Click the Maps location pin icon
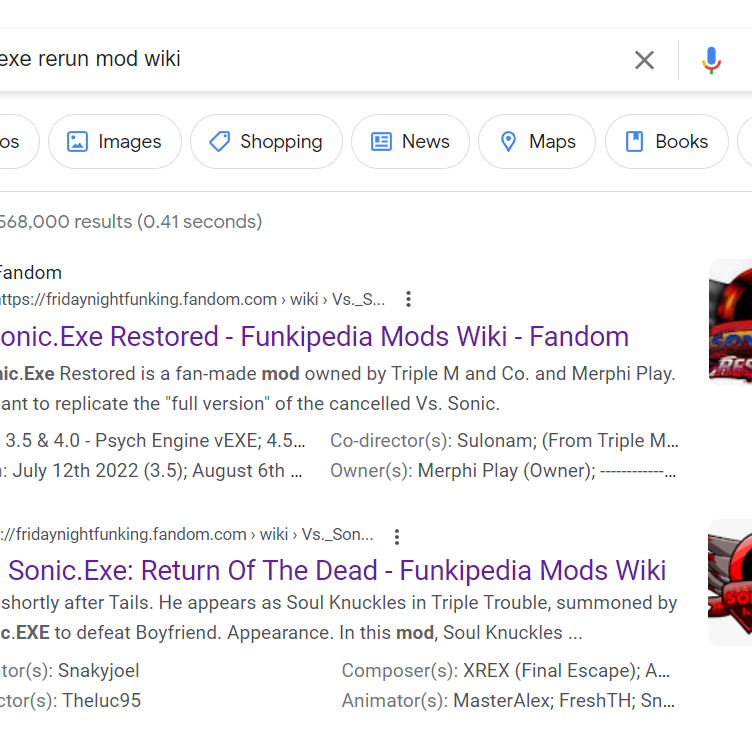The image size is (752, 752). [508, 142]
